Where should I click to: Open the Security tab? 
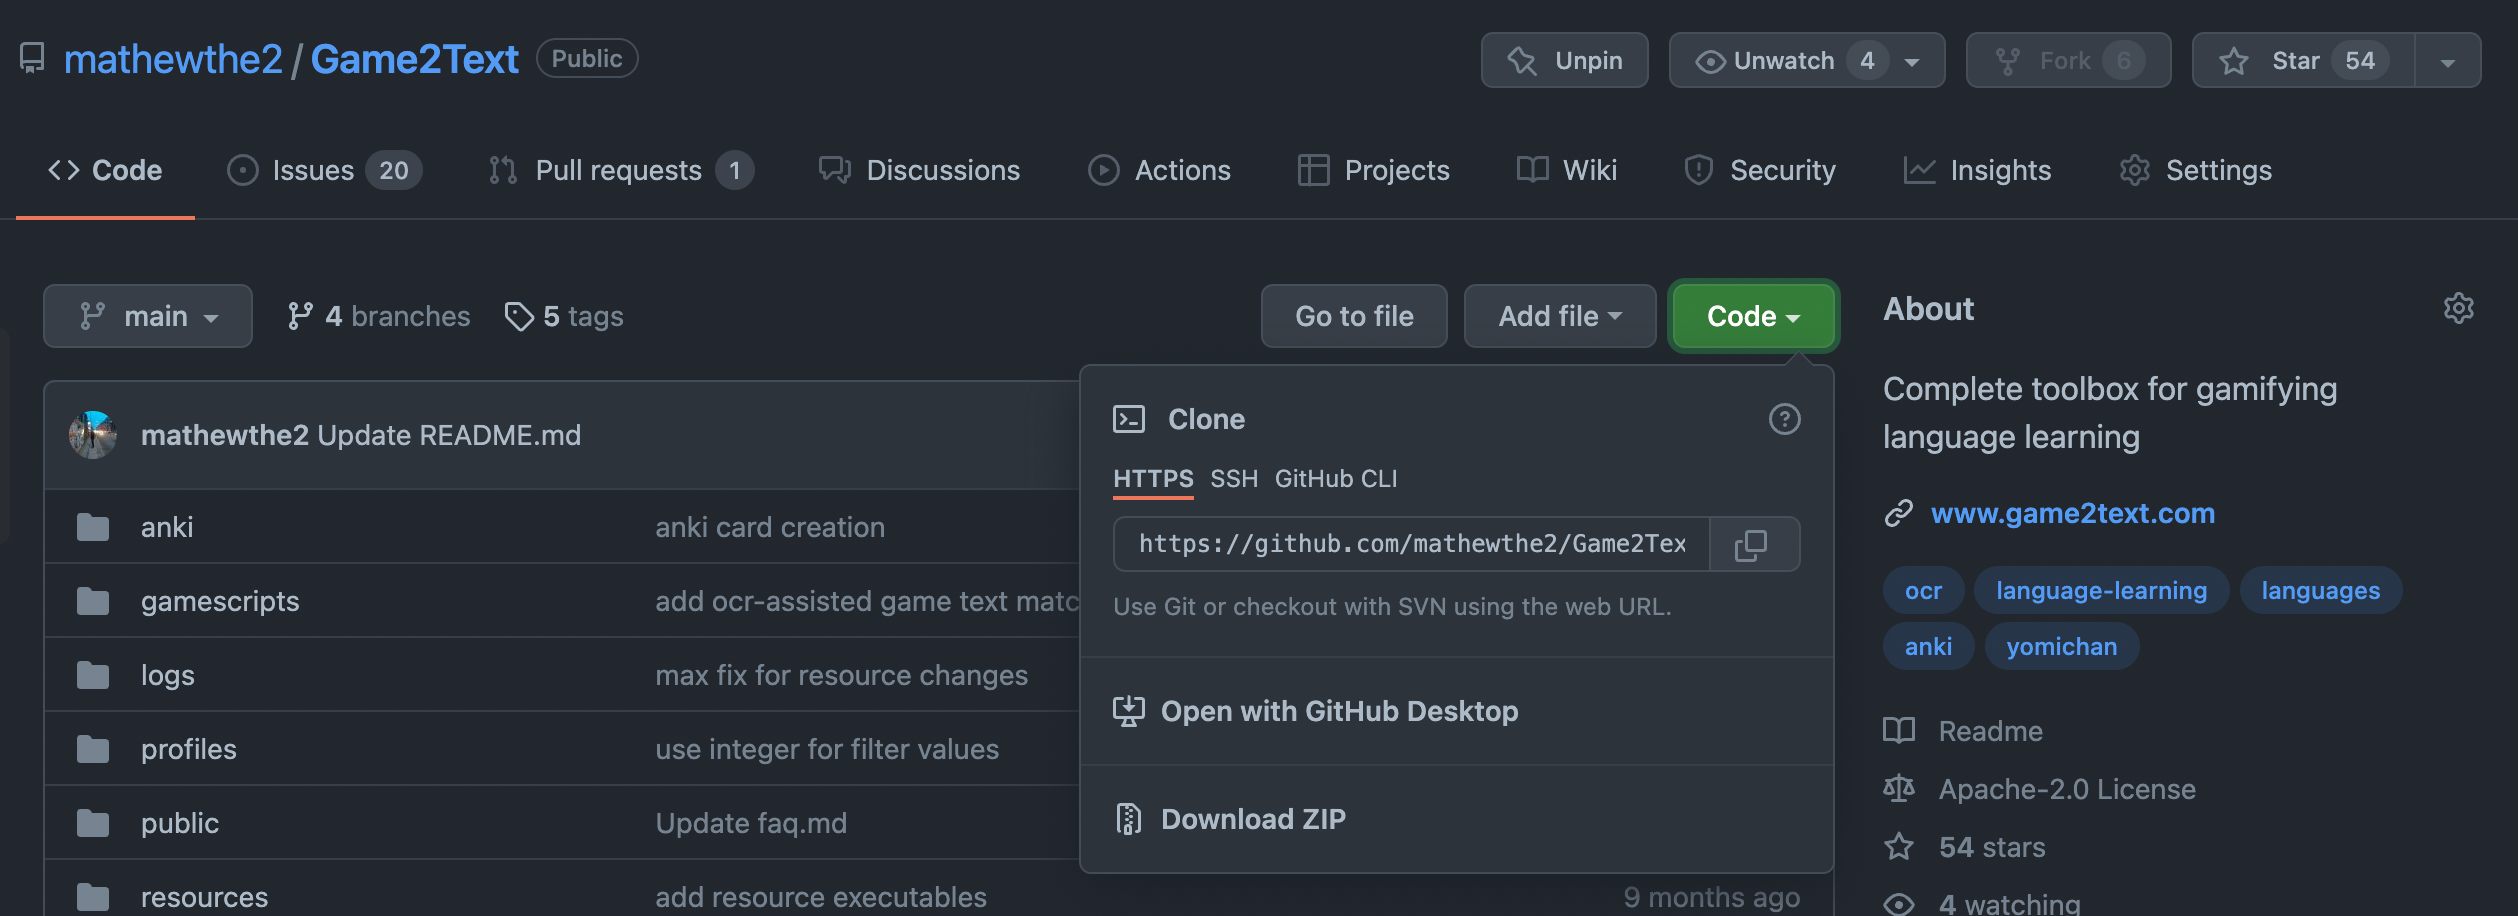tap(1759, 170)
